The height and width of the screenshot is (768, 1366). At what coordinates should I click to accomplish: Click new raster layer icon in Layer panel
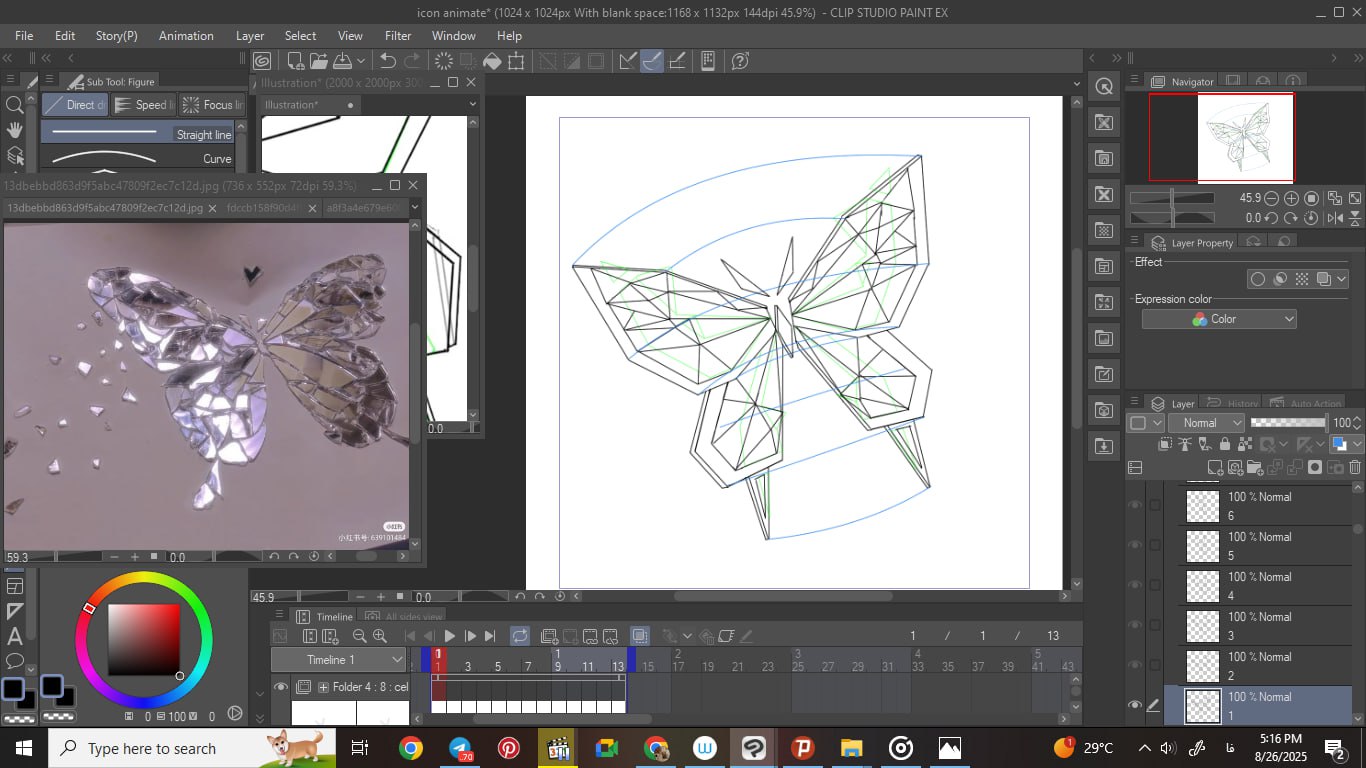tap(1215, 467)
